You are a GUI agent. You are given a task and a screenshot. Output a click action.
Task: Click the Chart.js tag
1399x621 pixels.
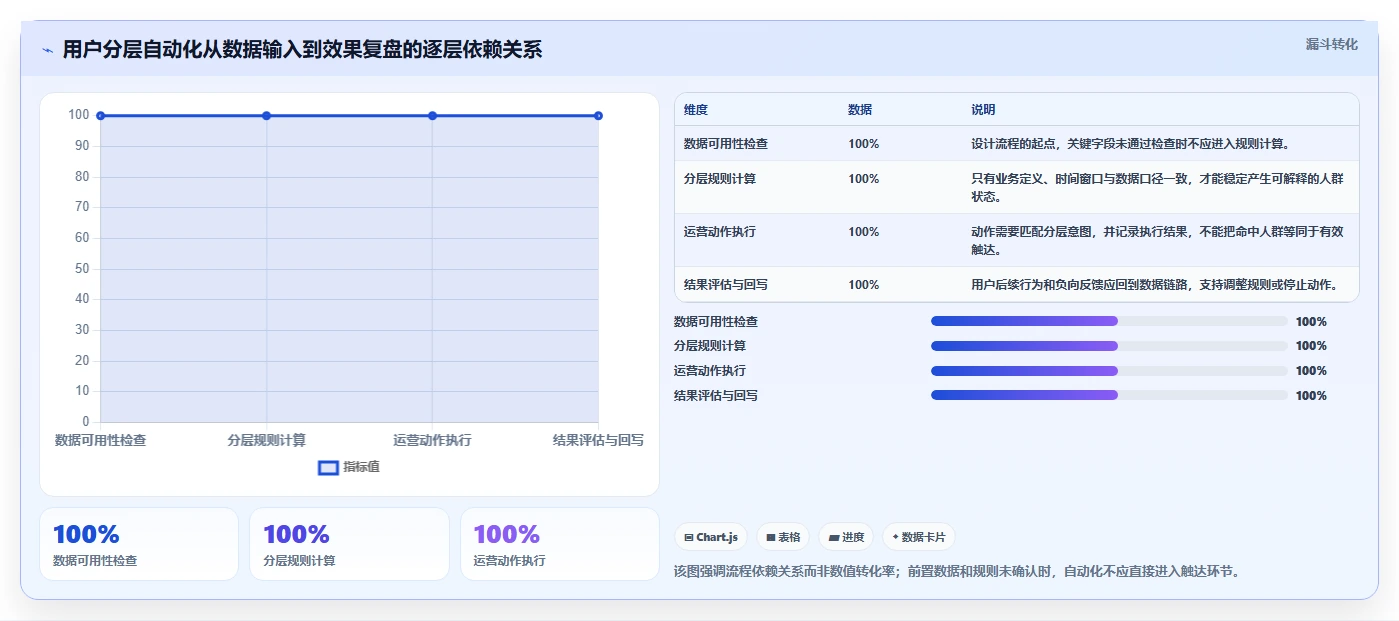click(711, 537)
